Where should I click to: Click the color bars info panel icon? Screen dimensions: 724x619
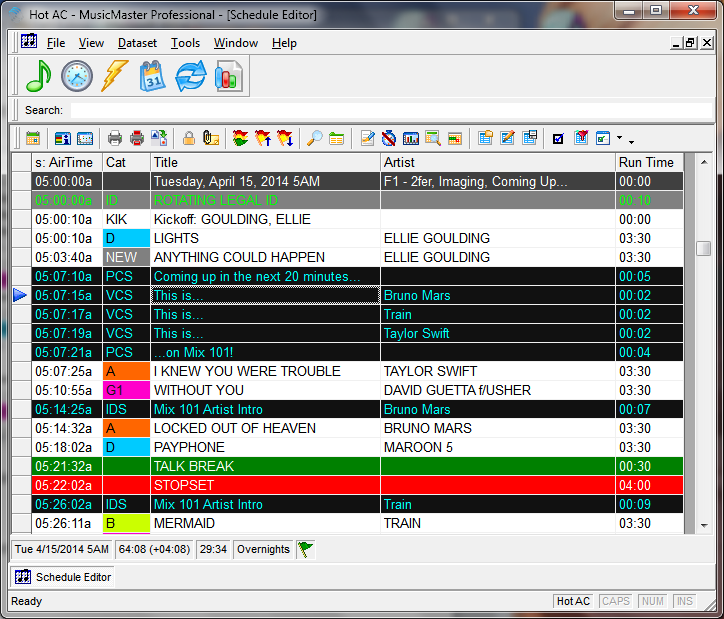(62, 138)
